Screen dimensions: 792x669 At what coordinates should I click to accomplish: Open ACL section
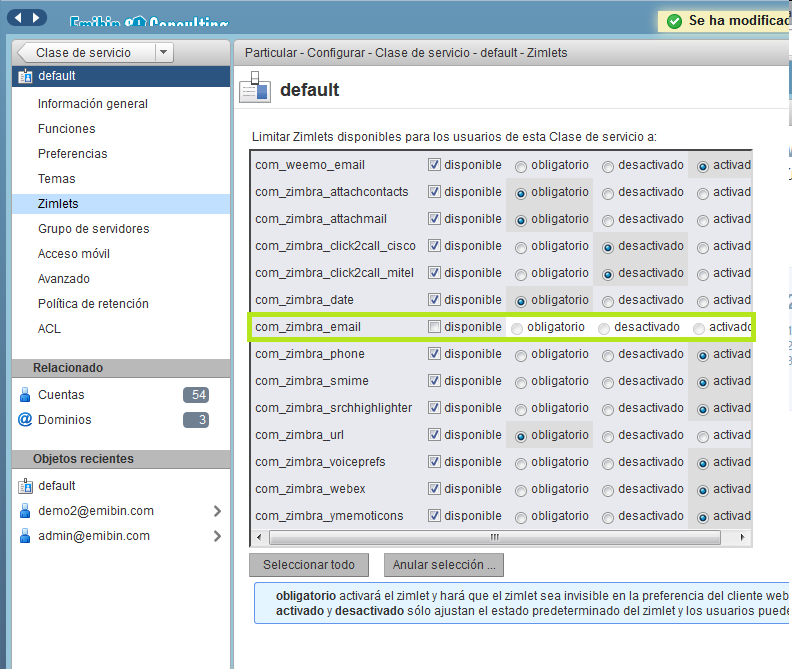point(49,329)
